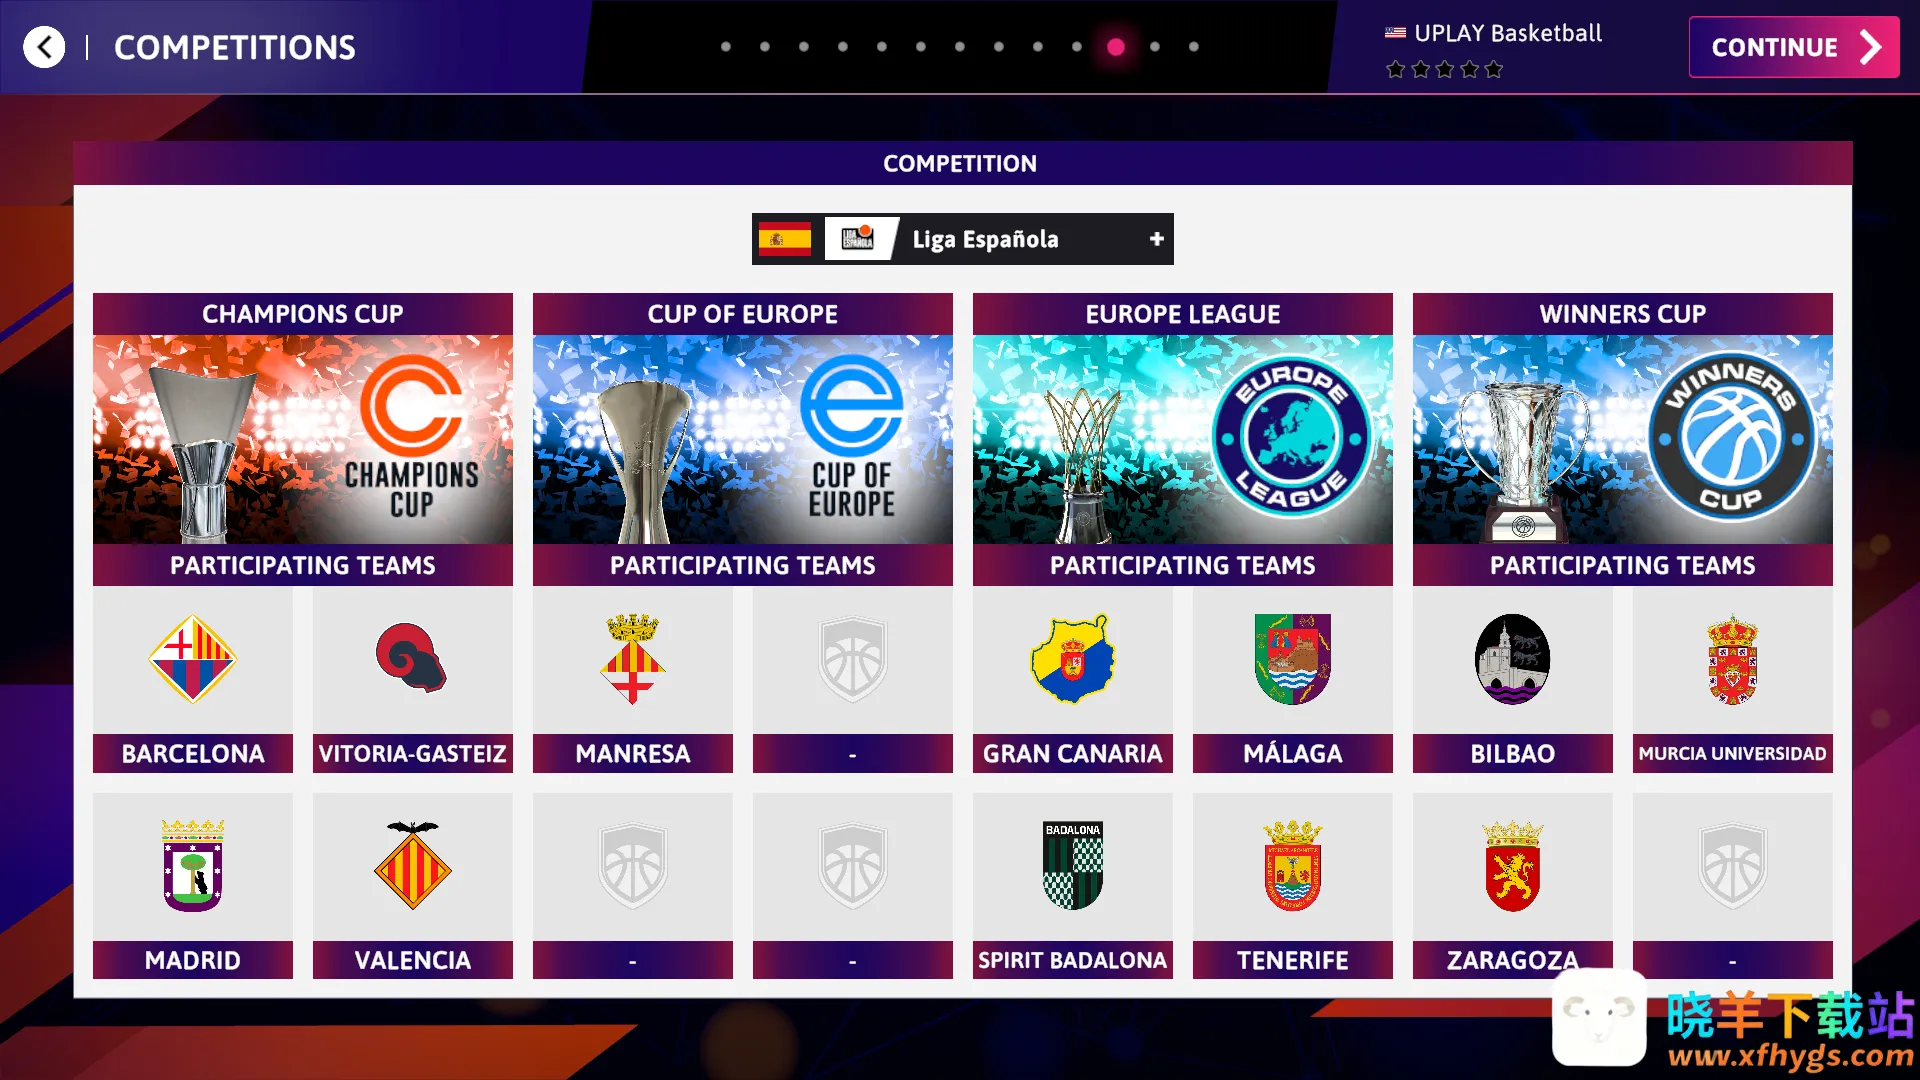Open the Spanish flag country selector
Screen dimensions: 1920x1080
coord(784,239)
